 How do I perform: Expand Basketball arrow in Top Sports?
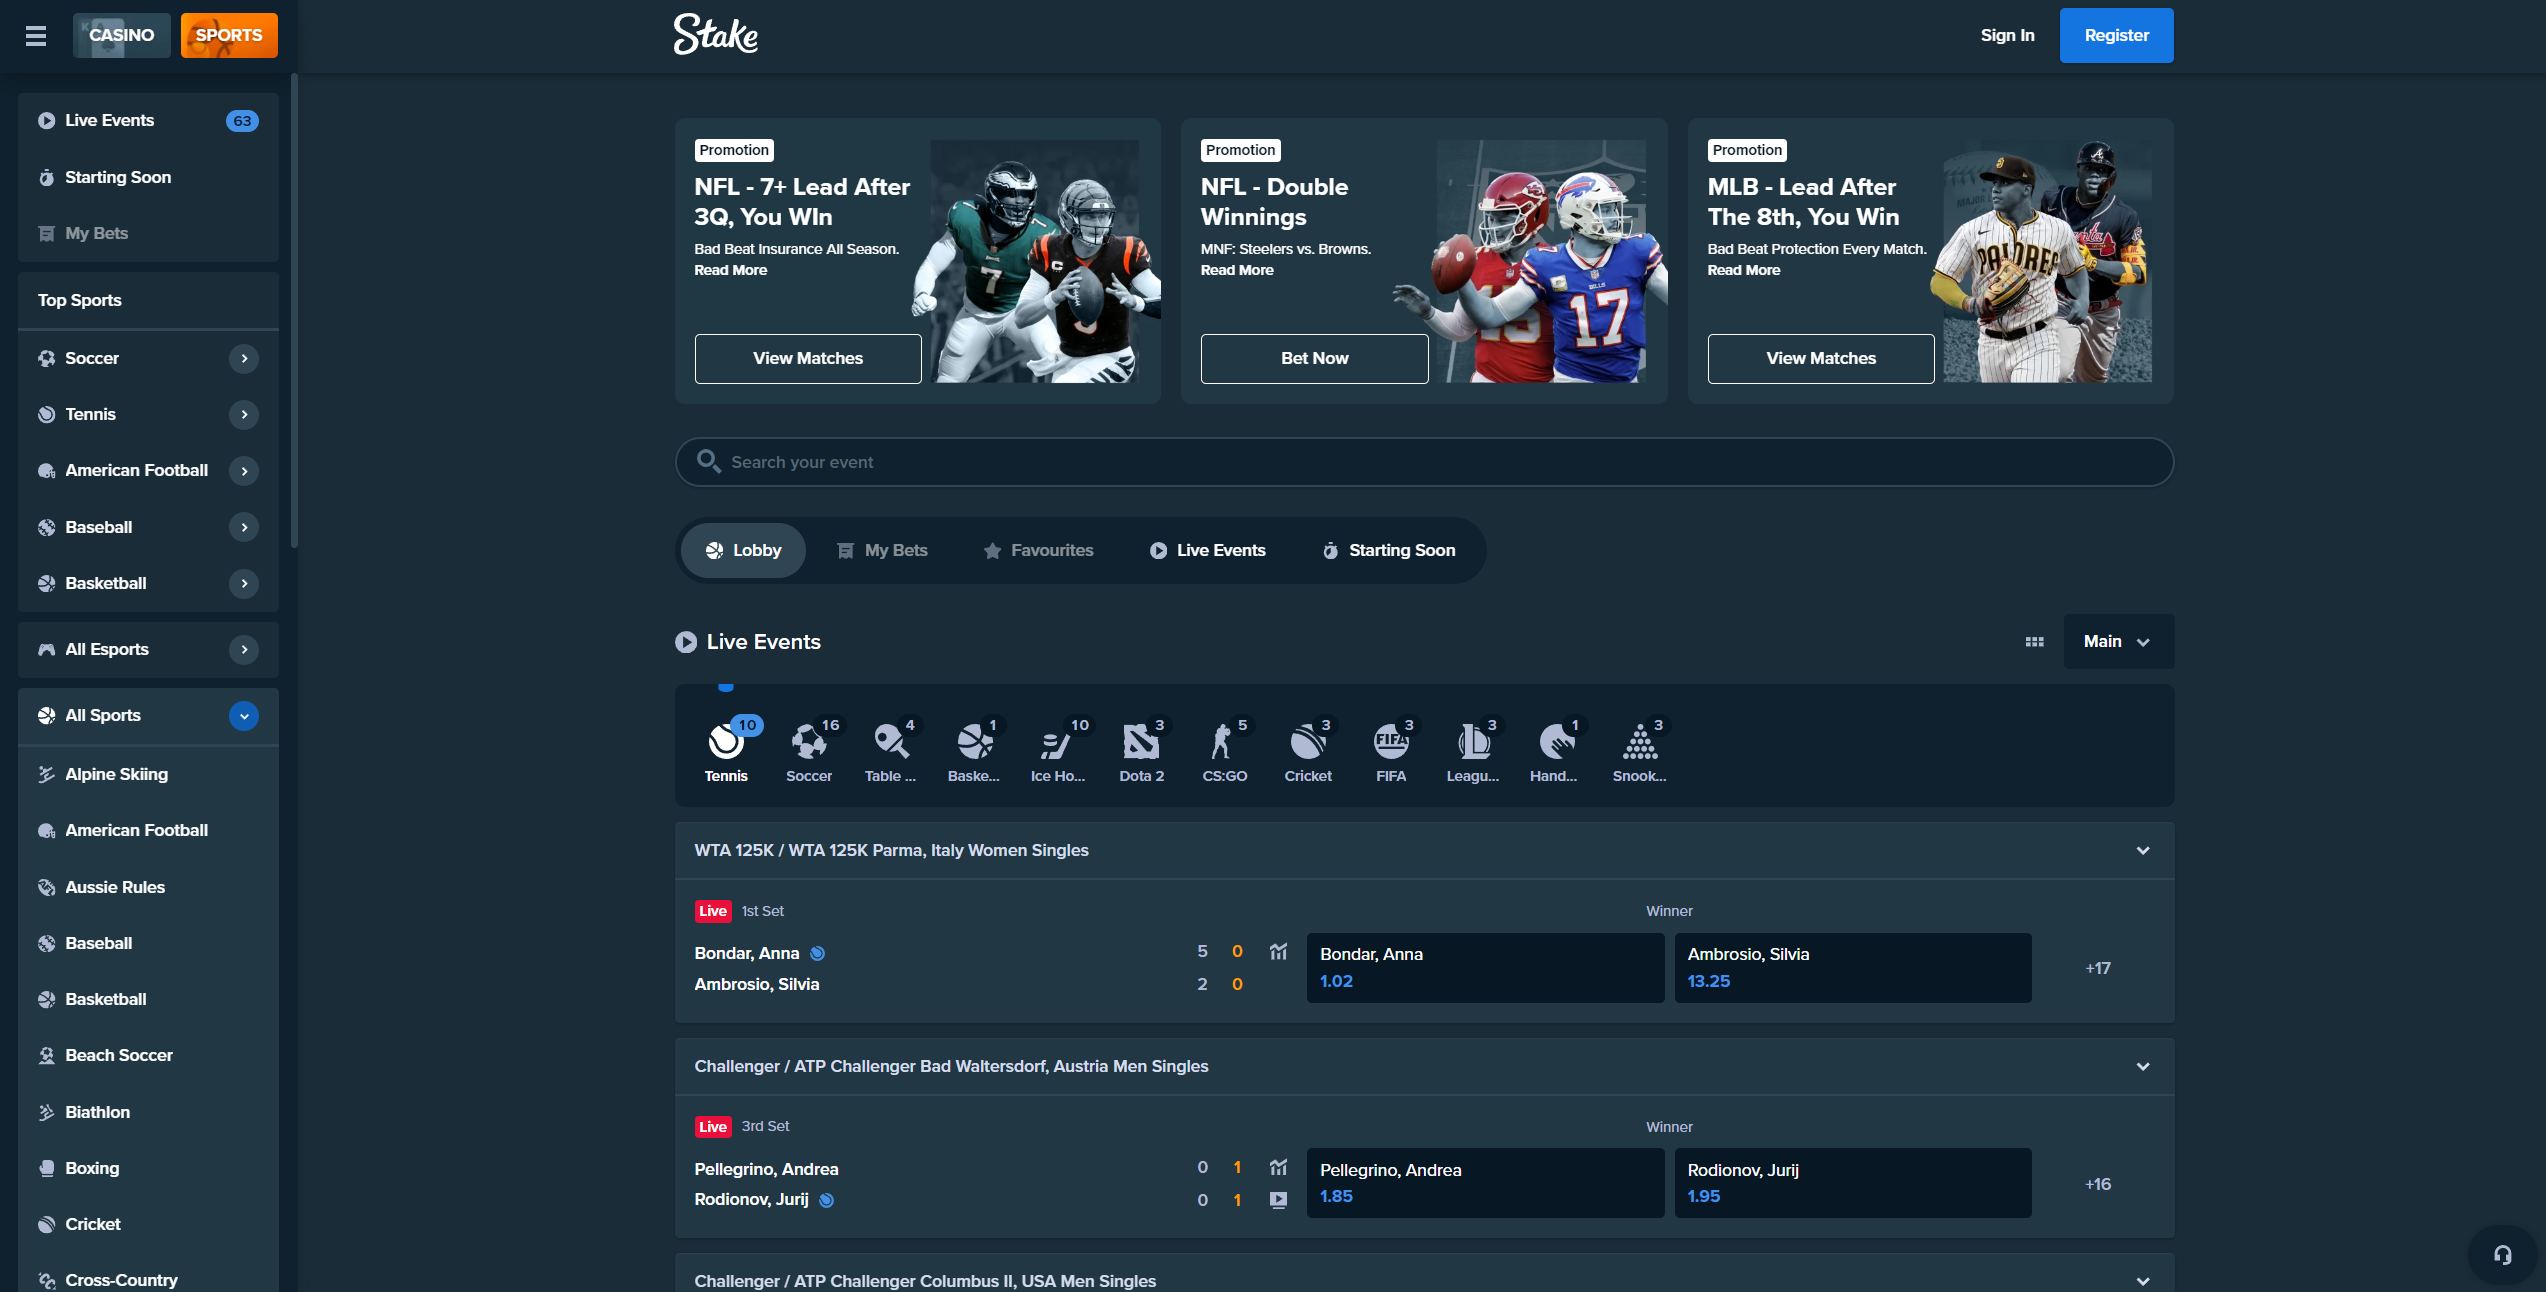click(x=244, y=583)
